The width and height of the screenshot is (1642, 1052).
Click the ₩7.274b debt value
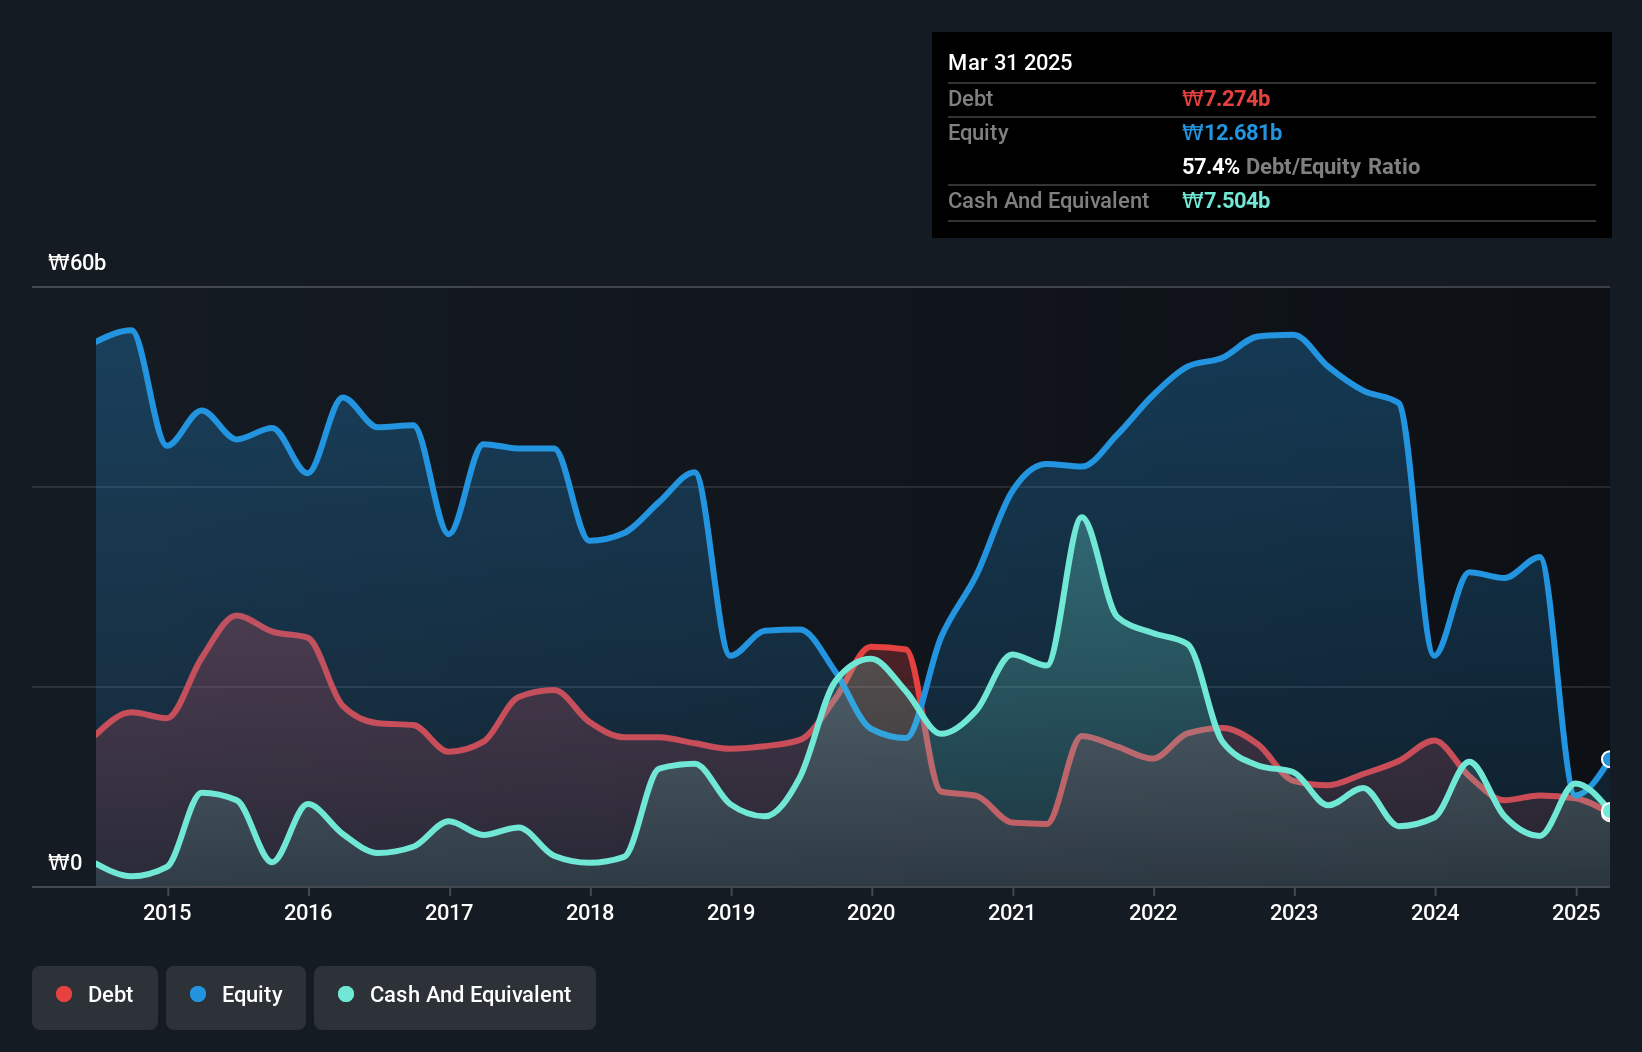(x=1226, y=98)
